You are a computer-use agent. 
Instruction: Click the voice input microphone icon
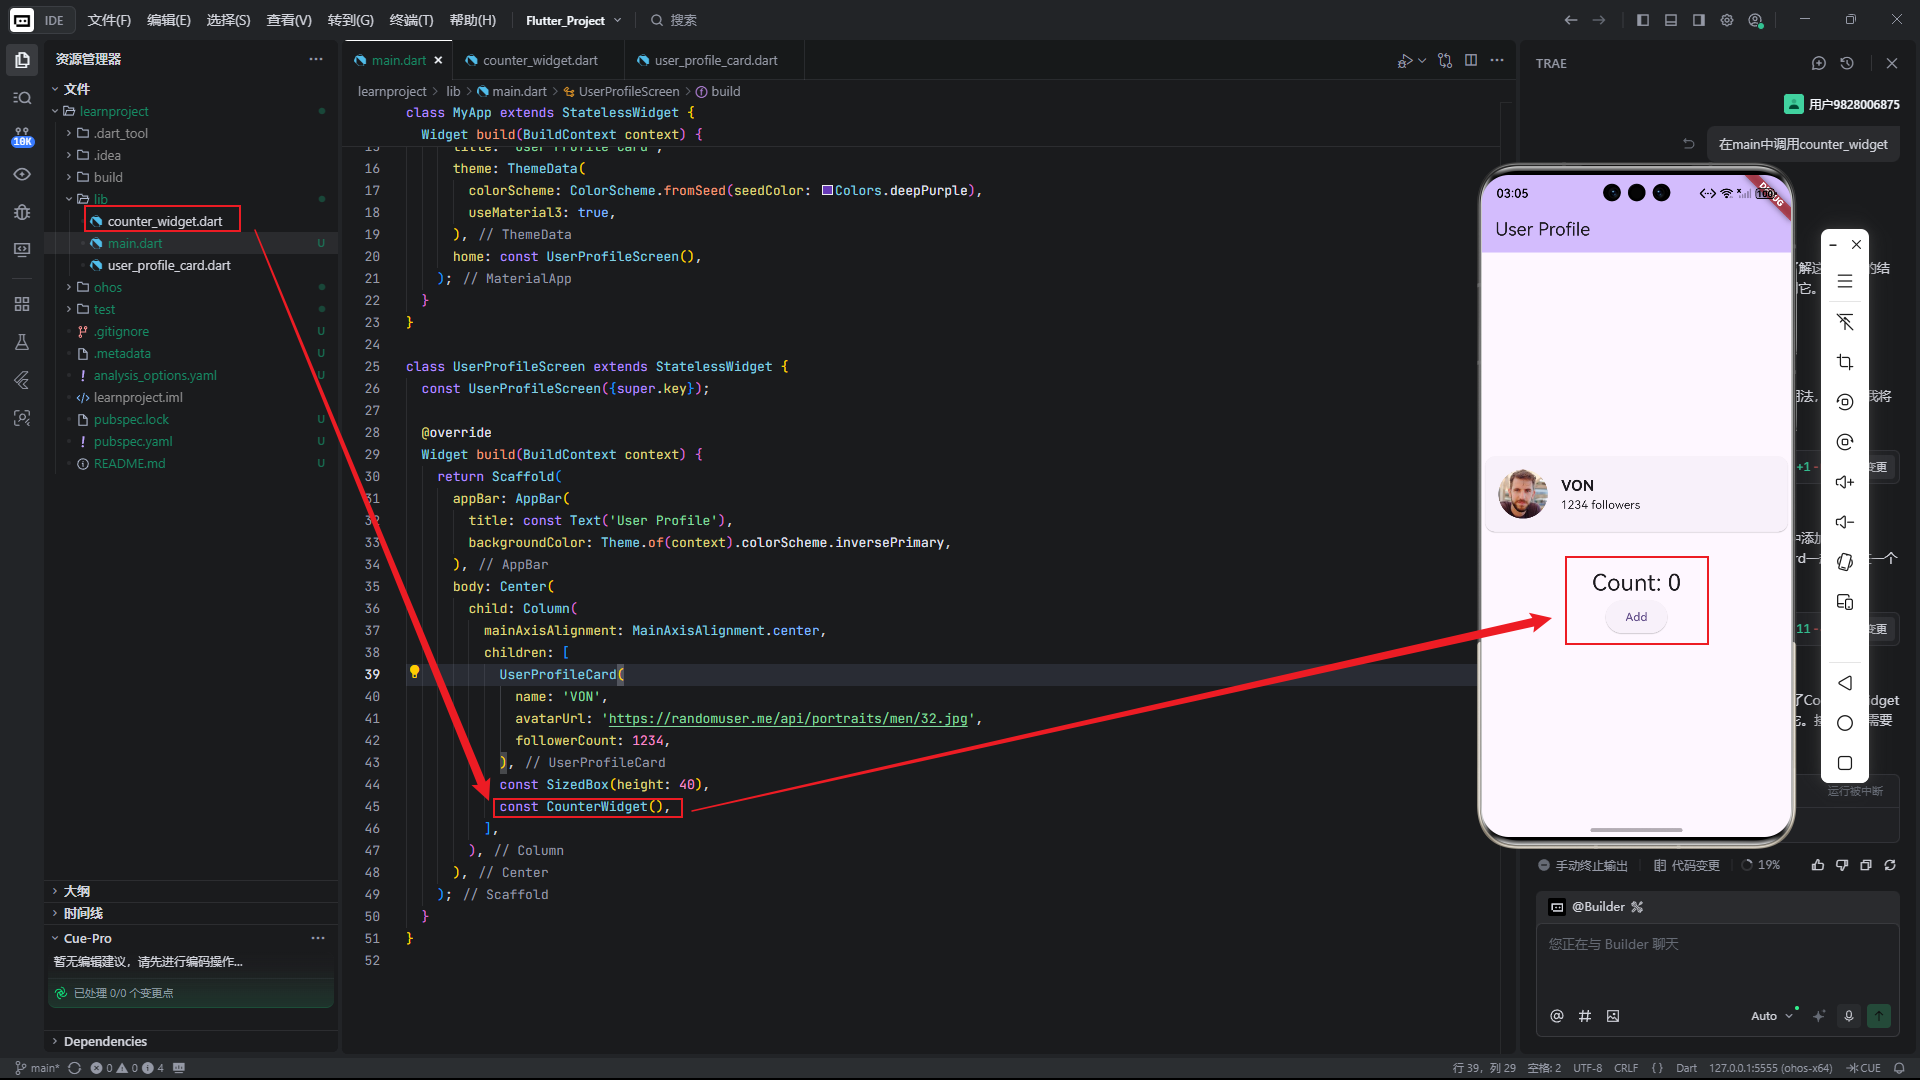coord(1849,1016)
